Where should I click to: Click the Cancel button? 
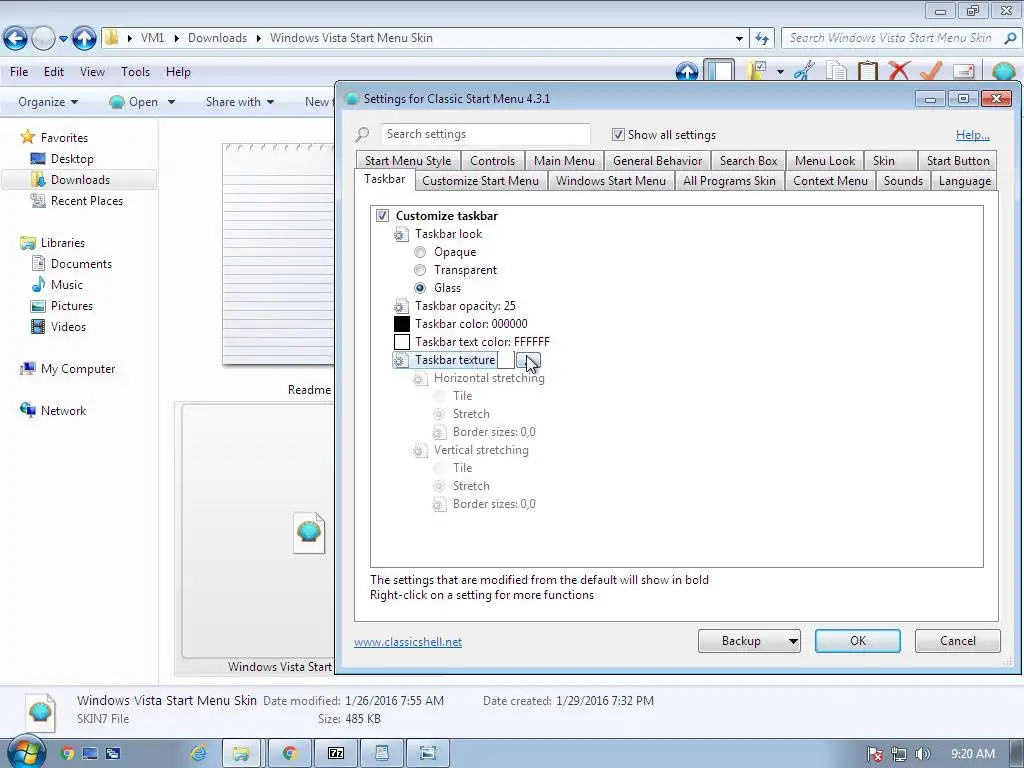click(x=957, y=641)
